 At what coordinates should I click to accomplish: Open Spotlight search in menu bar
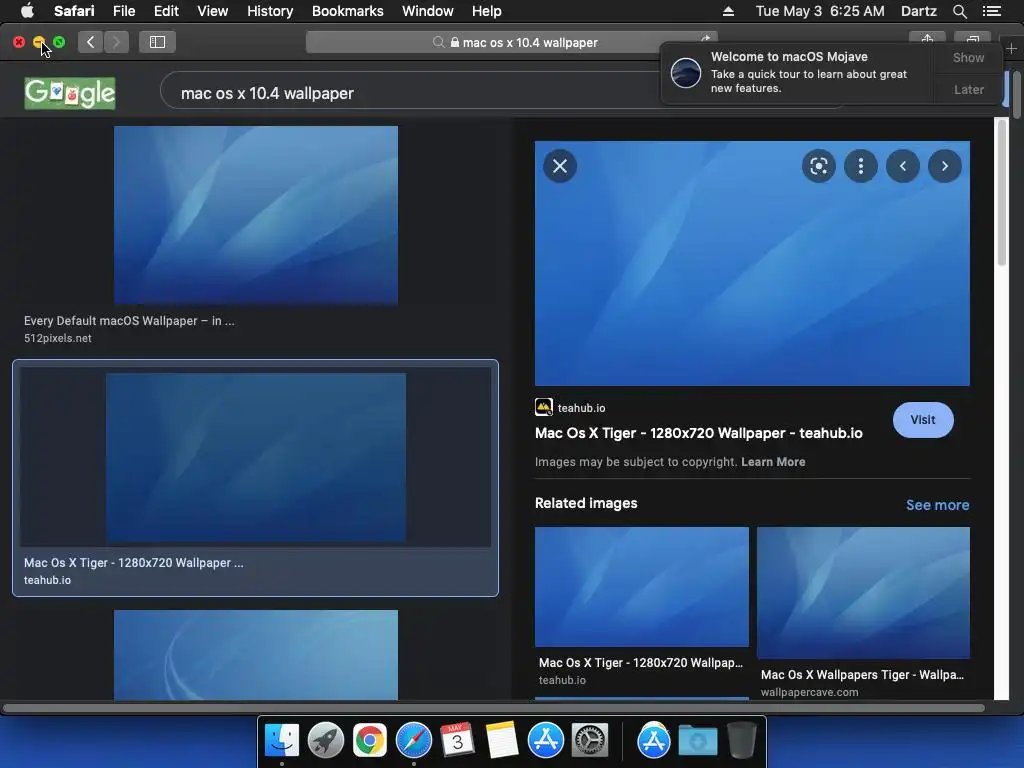[959, 11]
